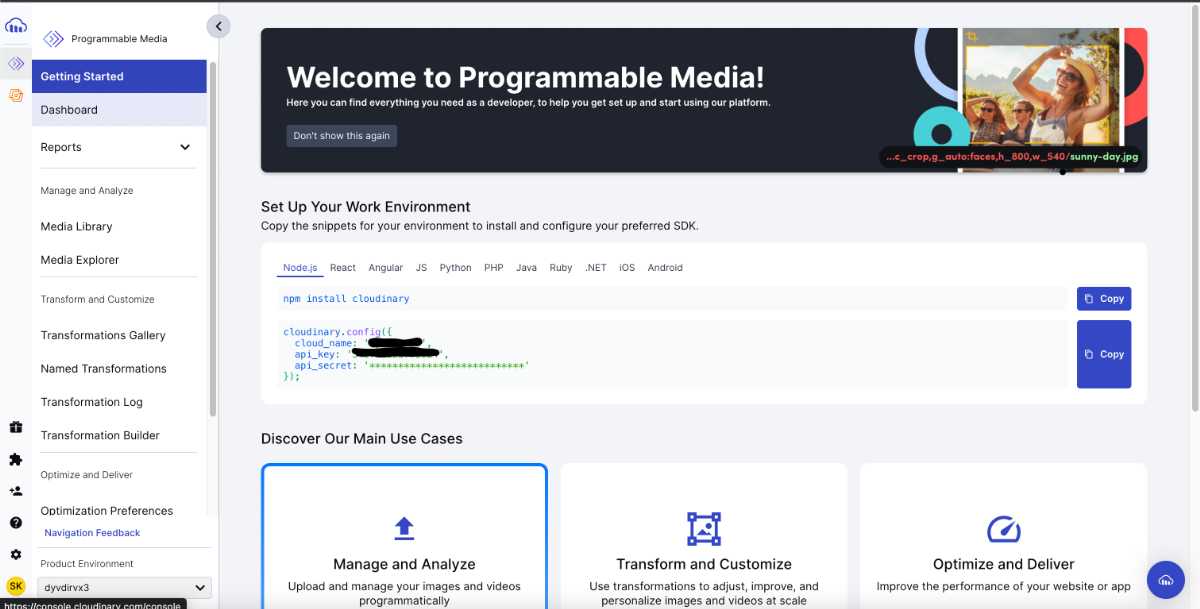Open Transformation Log

coord(92,402)
